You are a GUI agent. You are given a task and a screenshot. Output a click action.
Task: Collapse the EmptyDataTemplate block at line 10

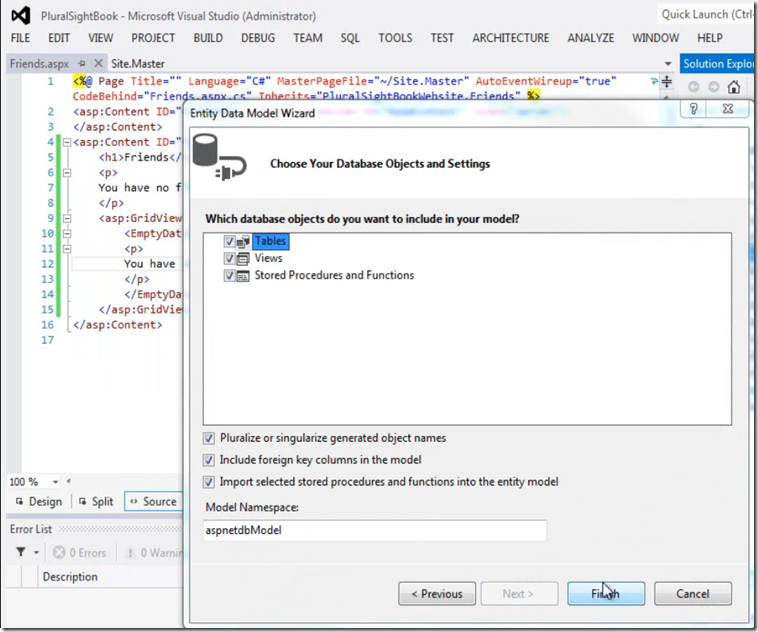coord(67,234)
